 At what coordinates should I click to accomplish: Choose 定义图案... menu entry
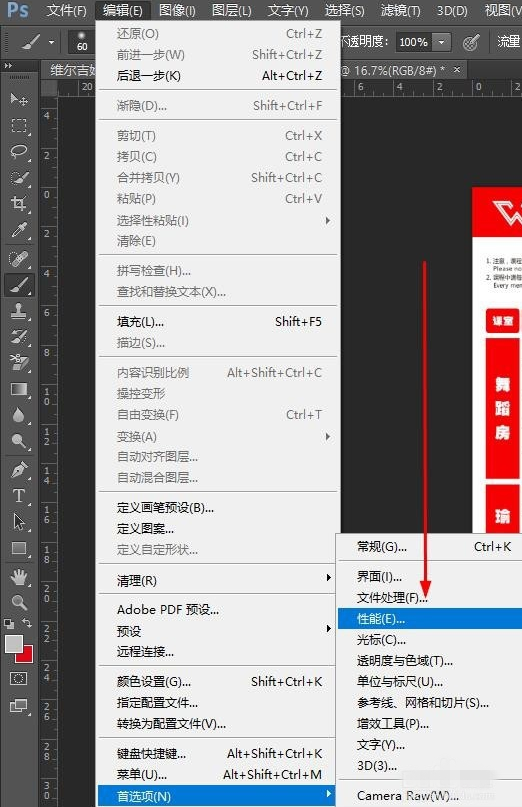(218, 529)
